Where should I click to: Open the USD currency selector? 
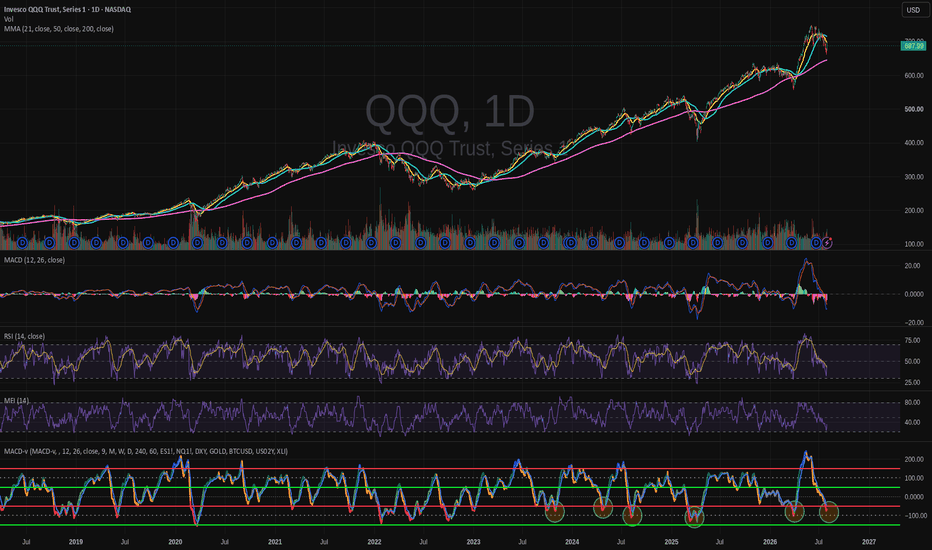[914, 10]
